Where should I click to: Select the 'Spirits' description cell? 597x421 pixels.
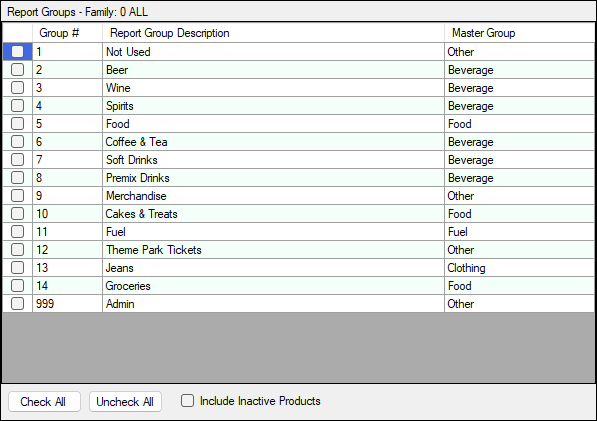(273, 105)
